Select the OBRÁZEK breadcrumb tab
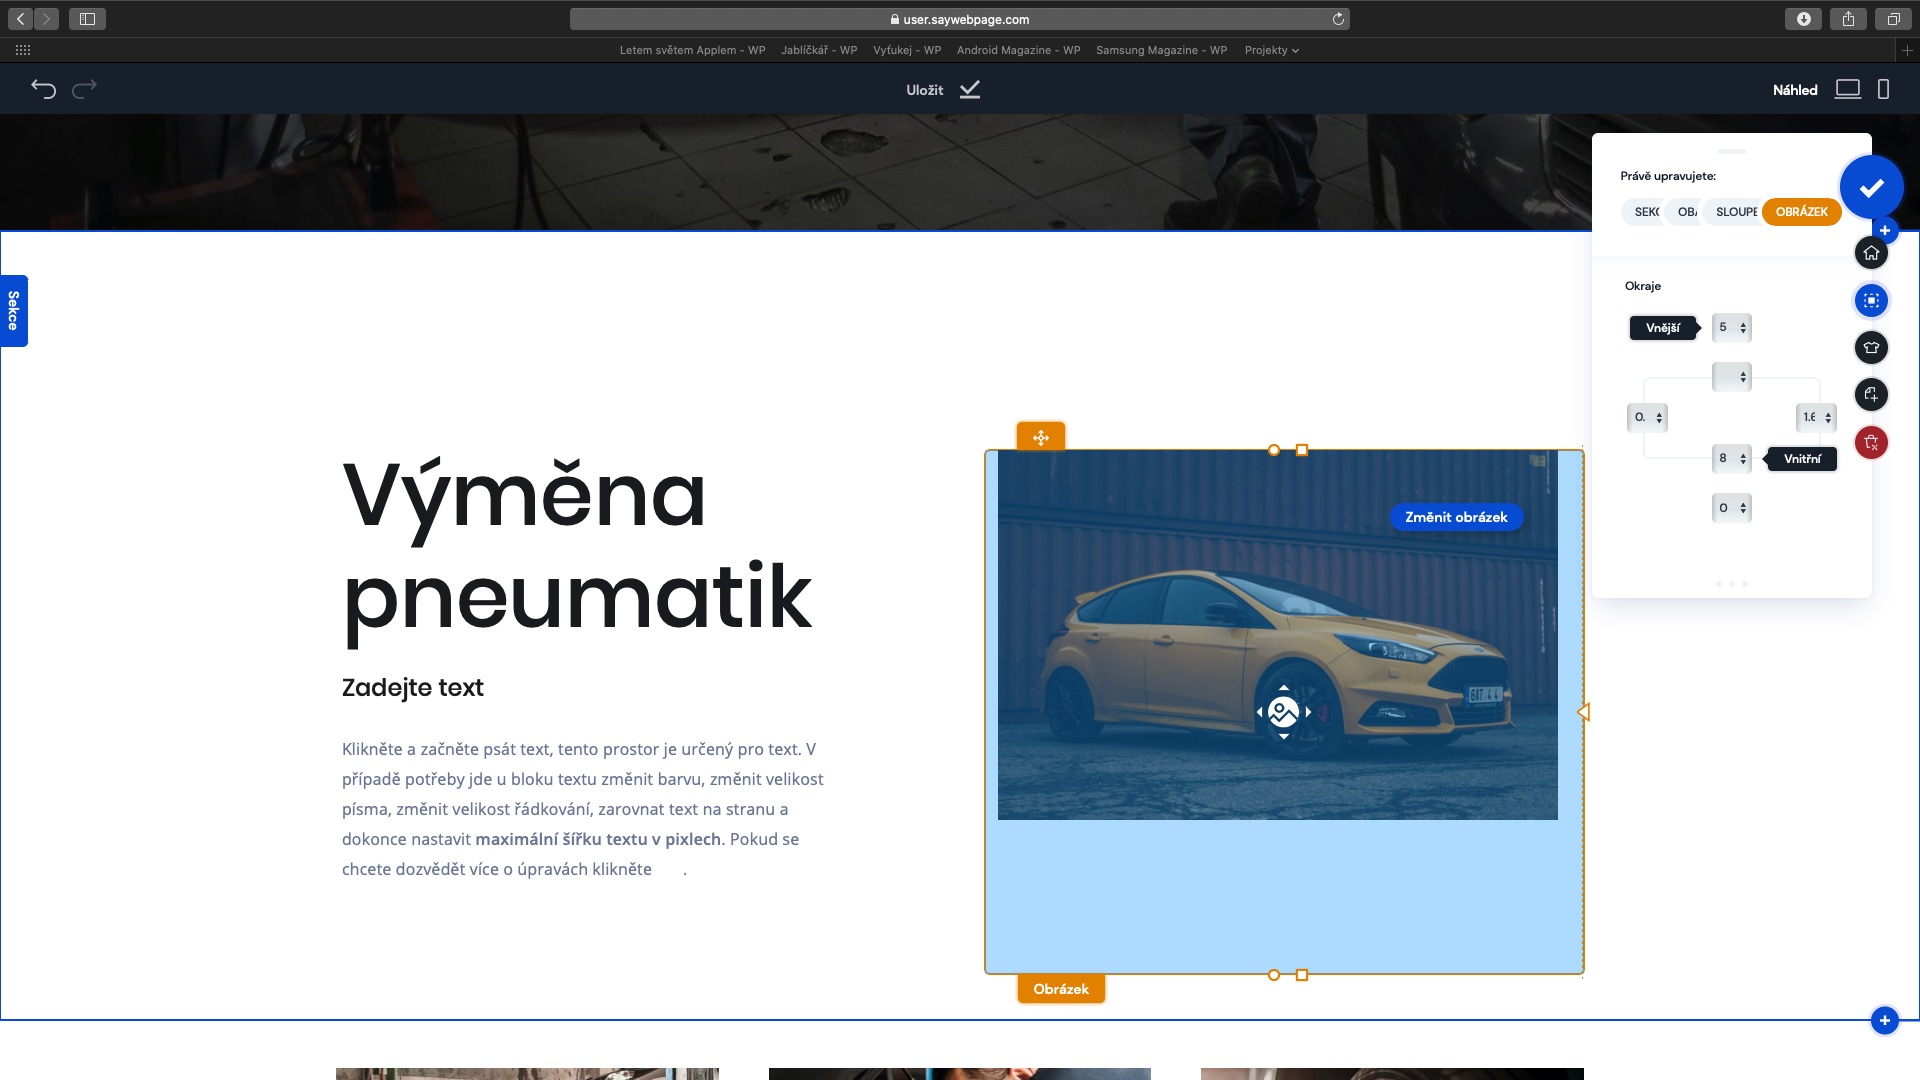 coord(1801,212)
